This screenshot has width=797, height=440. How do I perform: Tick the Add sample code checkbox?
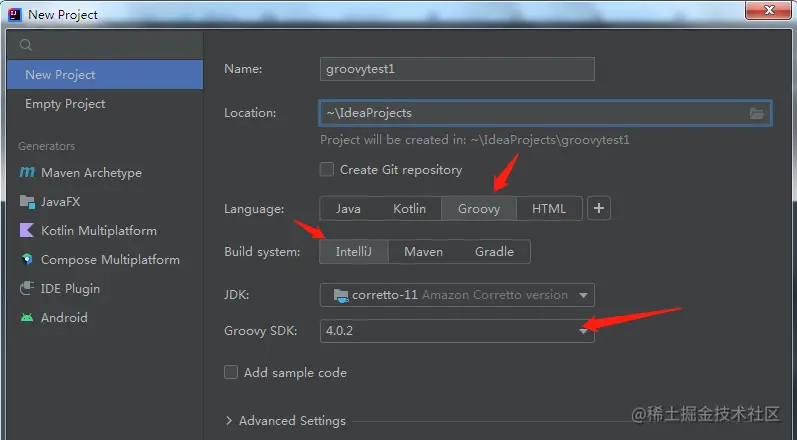coord(231,372)
